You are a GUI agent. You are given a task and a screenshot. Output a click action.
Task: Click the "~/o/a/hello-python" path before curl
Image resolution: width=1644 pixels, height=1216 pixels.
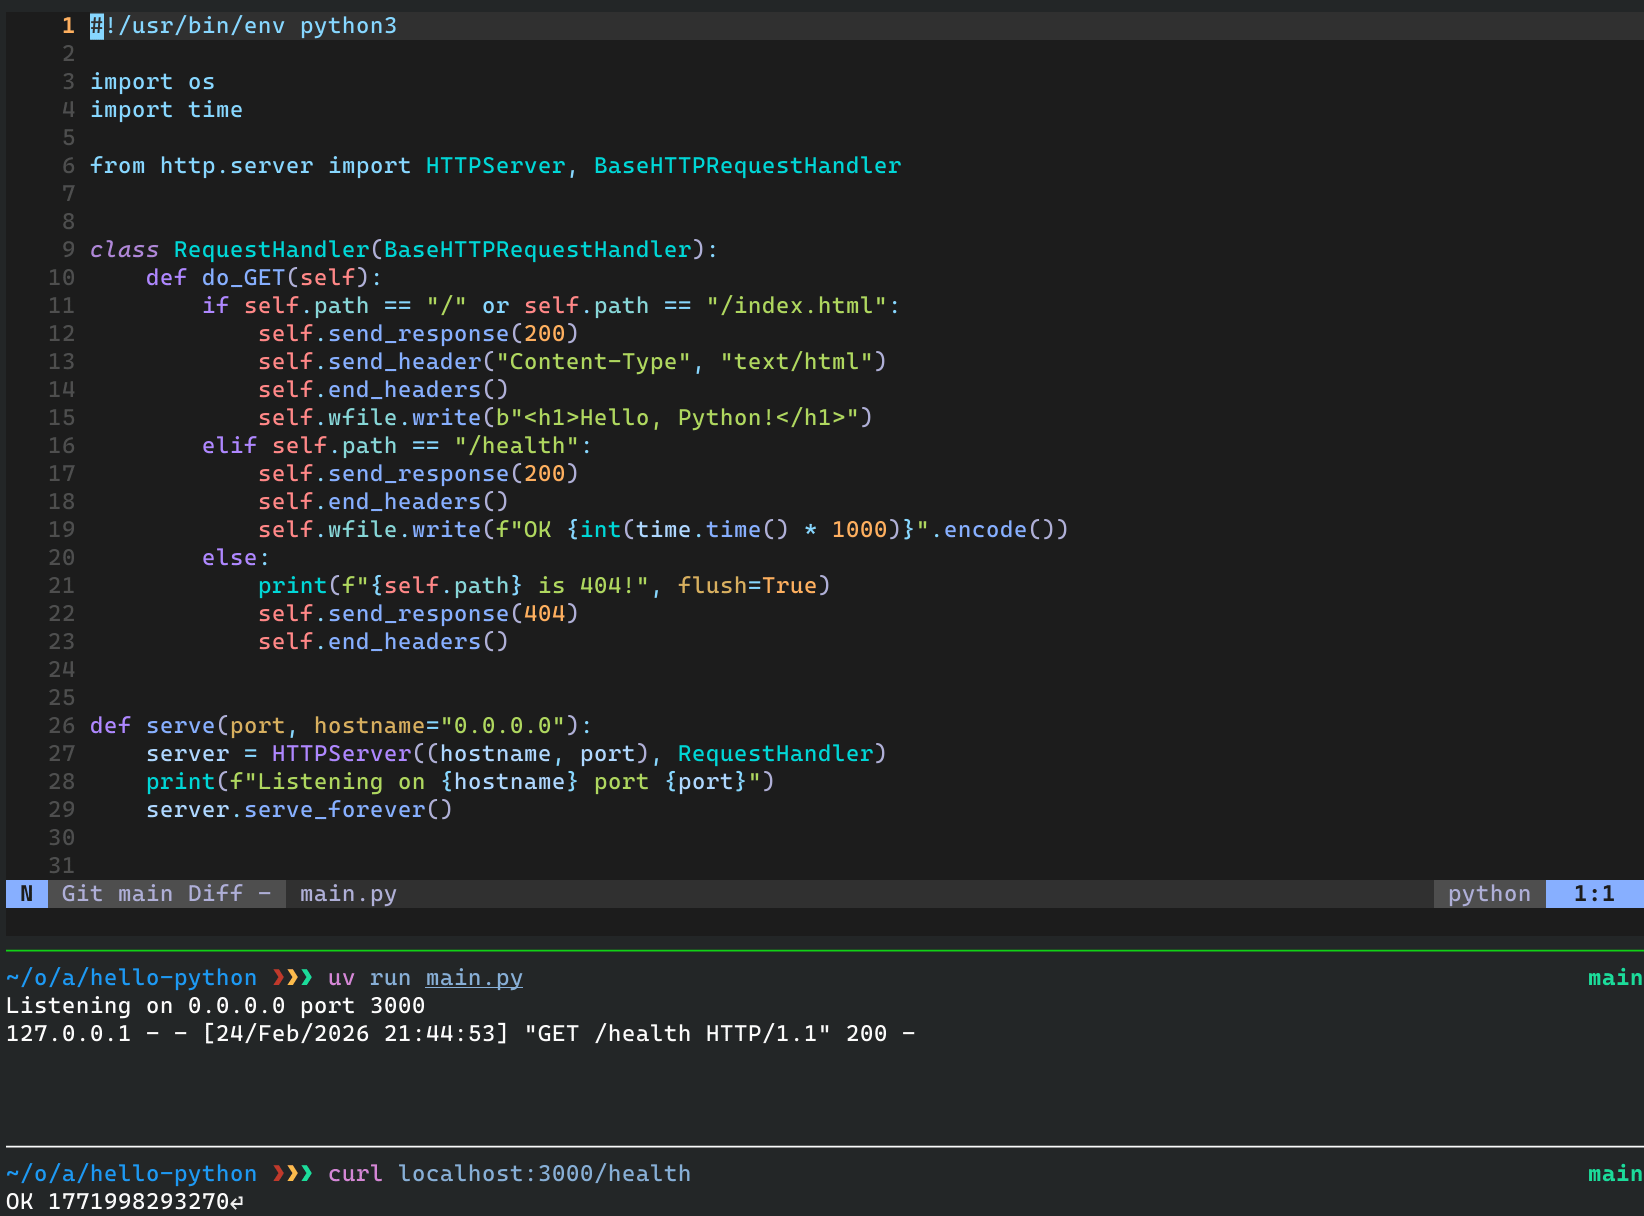(131, 1174)
